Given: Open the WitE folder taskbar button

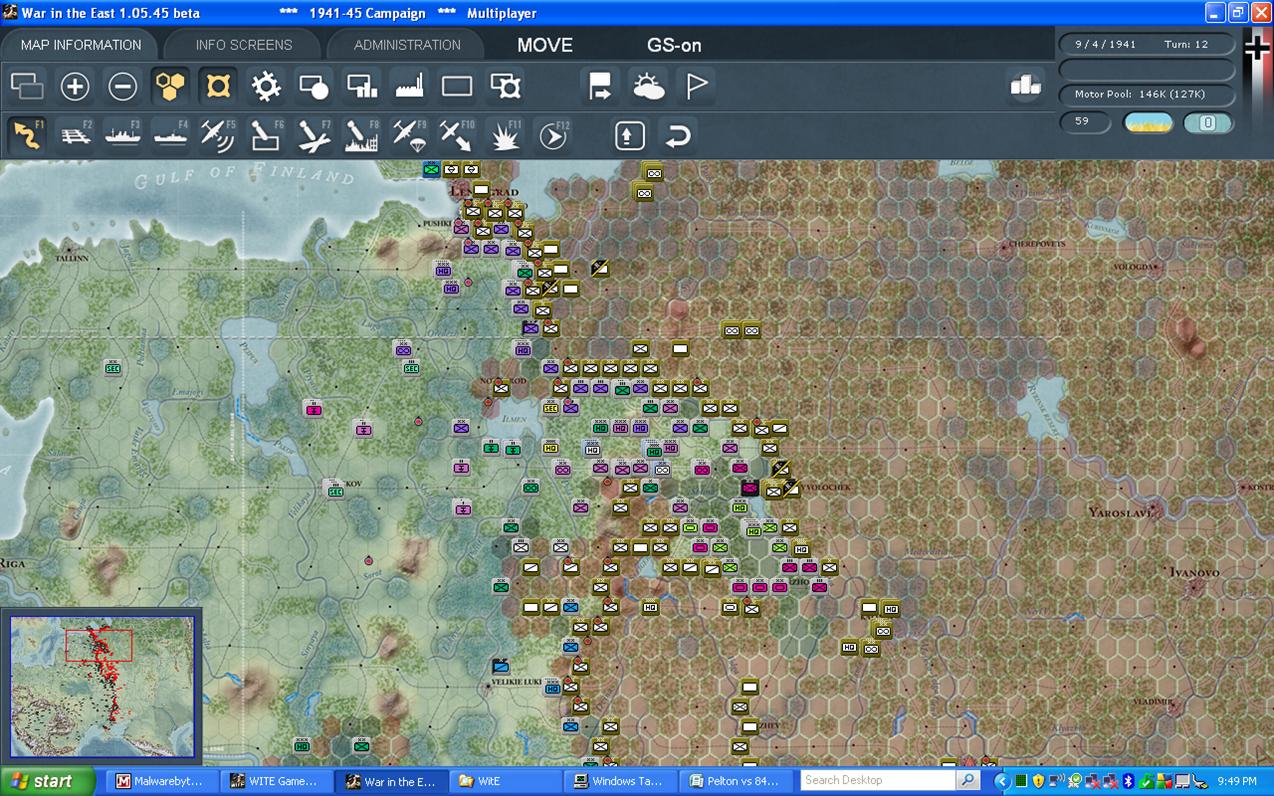Looking at the screenshot, I should coord(503,781).
